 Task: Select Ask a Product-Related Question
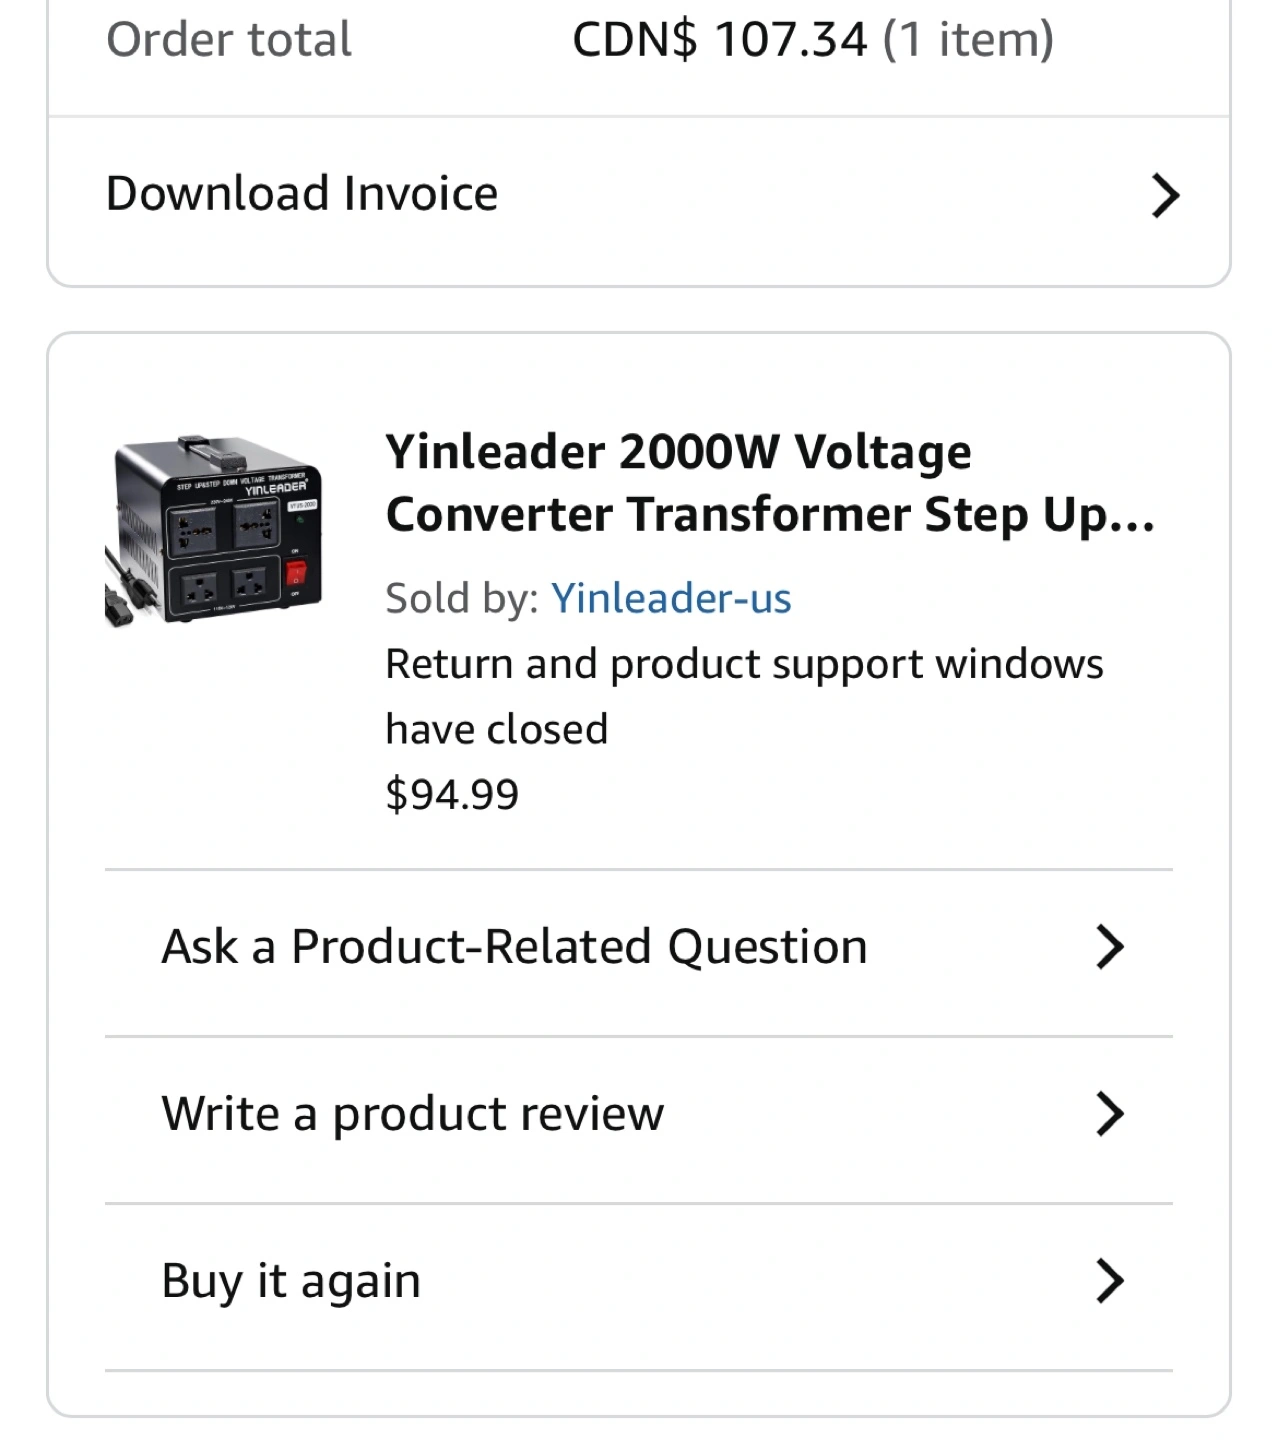pos(514,946)
